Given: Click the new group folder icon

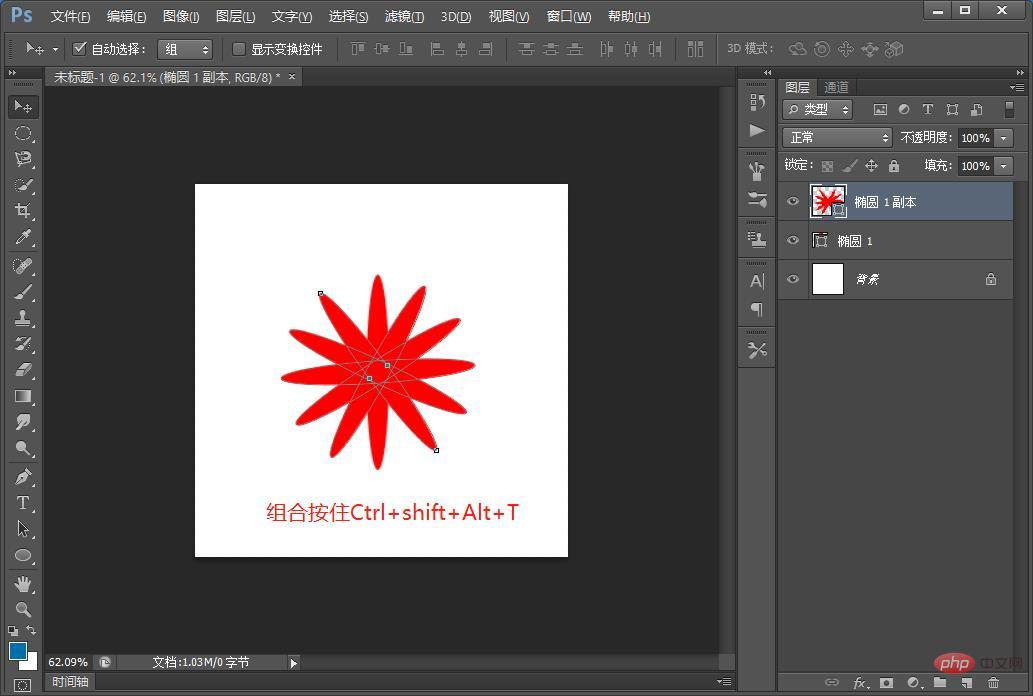Looking at the screenshot, I should click(939, 683).
